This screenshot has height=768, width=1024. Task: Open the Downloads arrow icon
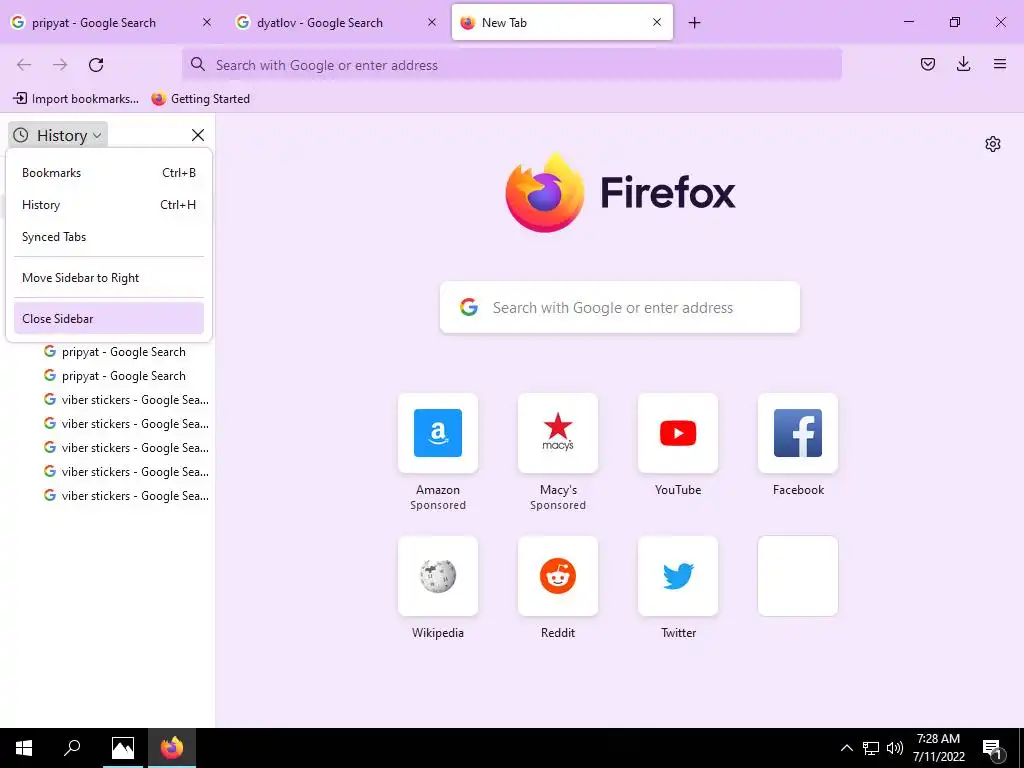[x=963, y=64]
